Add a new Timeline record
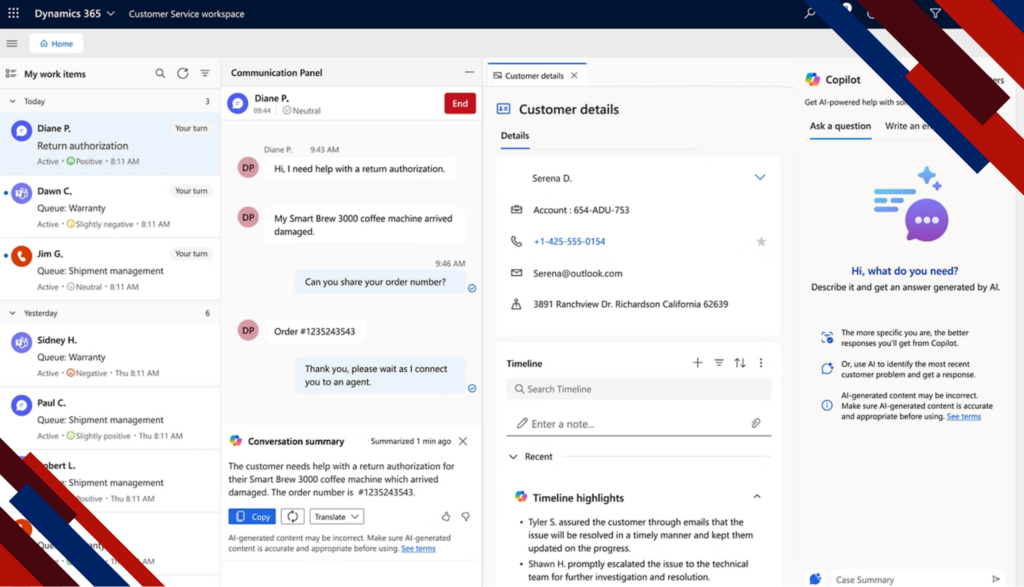The height and width of the screenshot is (587, 1024). (x=697, y=363)
